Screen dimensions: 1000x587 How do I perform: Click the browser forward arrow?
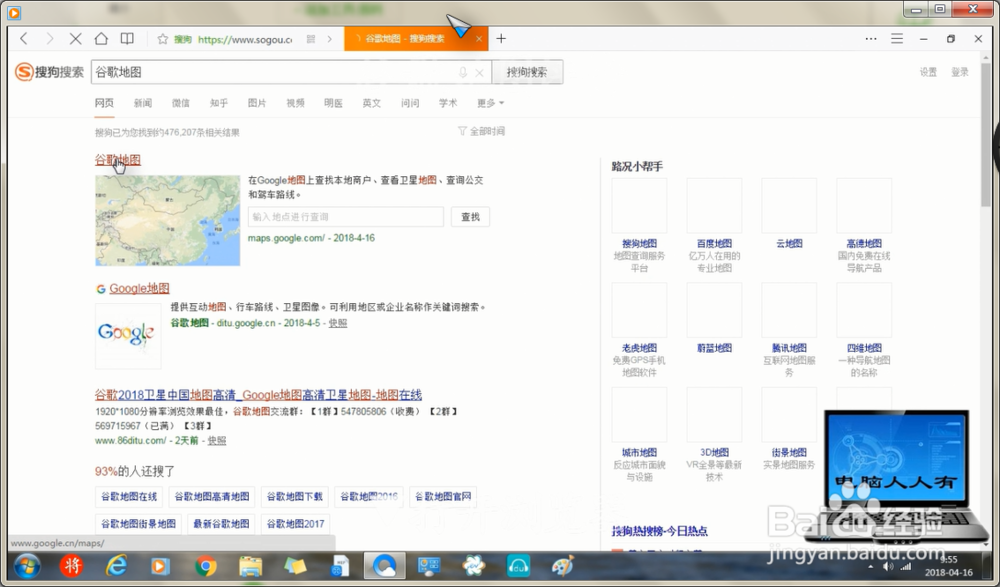click(x=50, y=39)
